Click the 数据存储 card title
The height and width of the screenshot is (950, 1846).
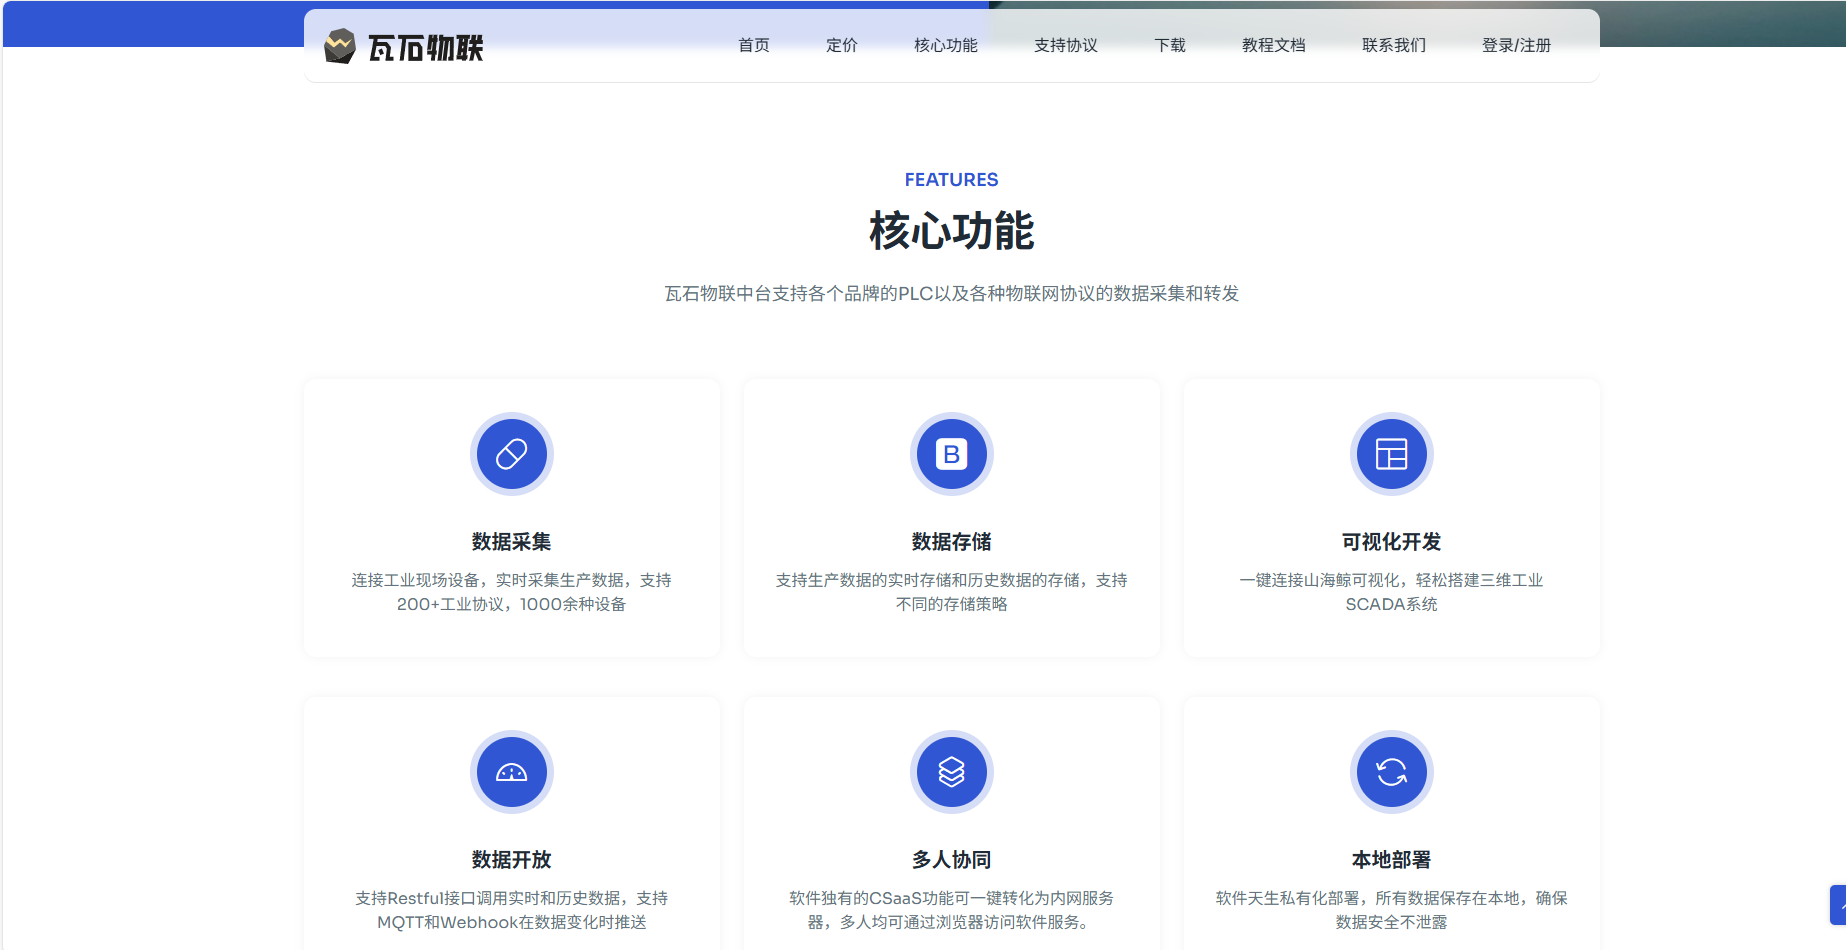click(x=952, y=542)
